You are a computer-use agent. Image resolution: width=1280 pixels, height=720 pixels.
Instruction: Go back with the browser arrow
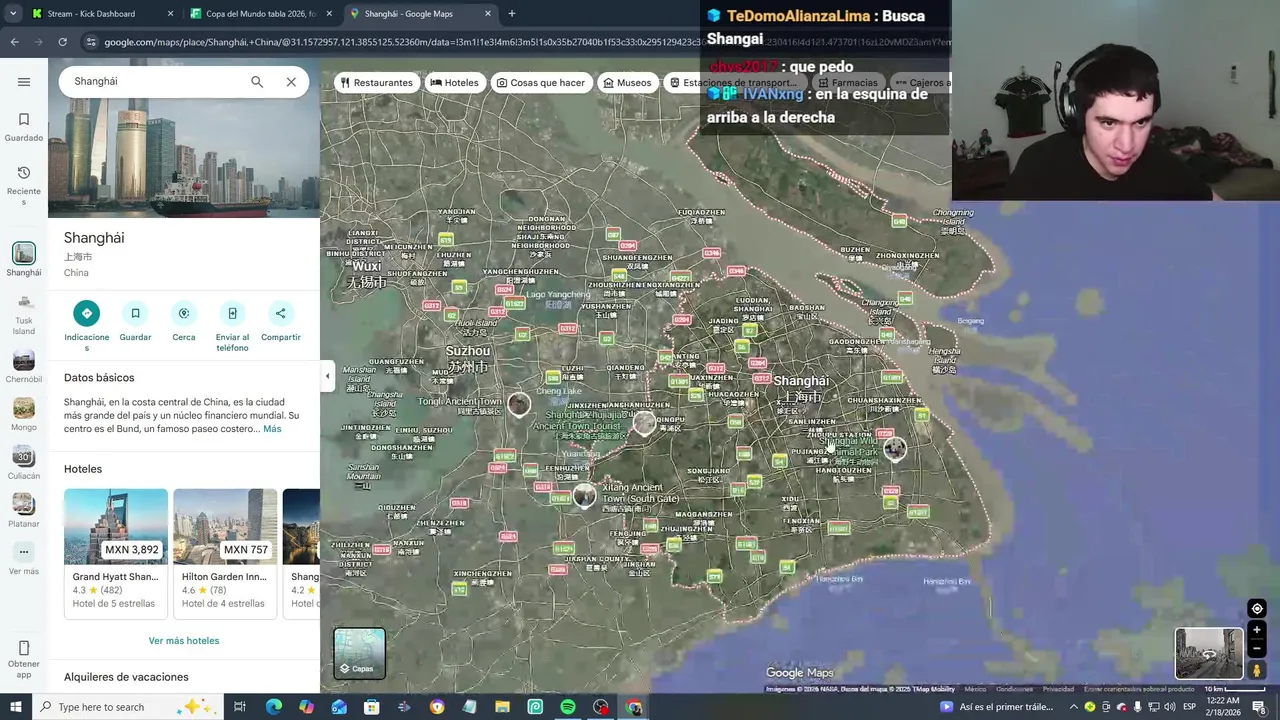(x=14, y=42)
